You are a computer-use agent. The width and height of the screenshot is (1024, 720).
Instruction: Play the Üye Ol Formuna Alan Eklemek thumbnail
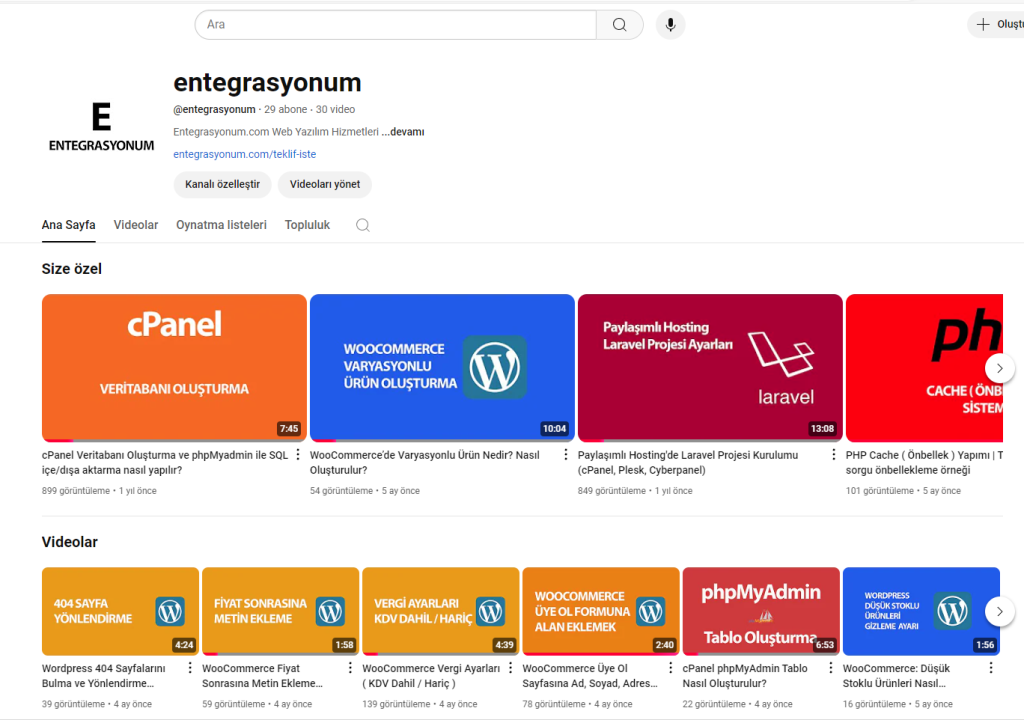pyautogui.click(x=601, y=611)
